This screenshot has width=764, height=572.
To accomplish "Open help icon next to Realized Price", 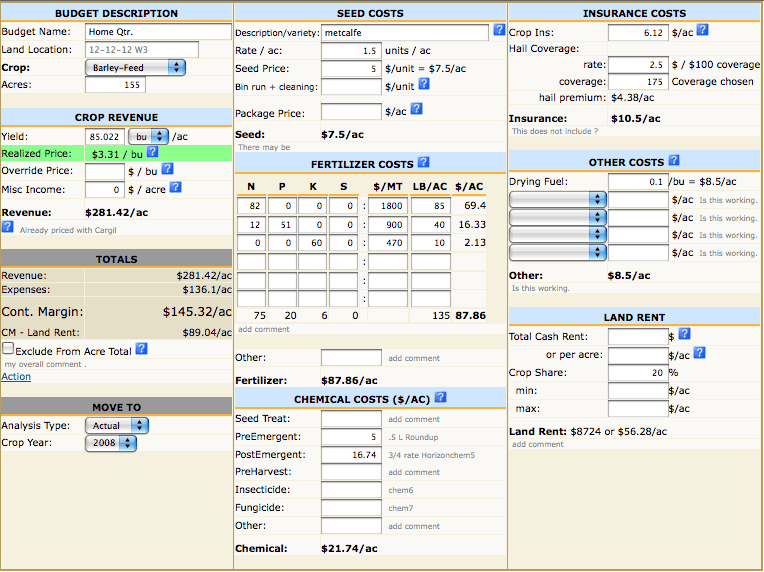I will pos(153,152).
